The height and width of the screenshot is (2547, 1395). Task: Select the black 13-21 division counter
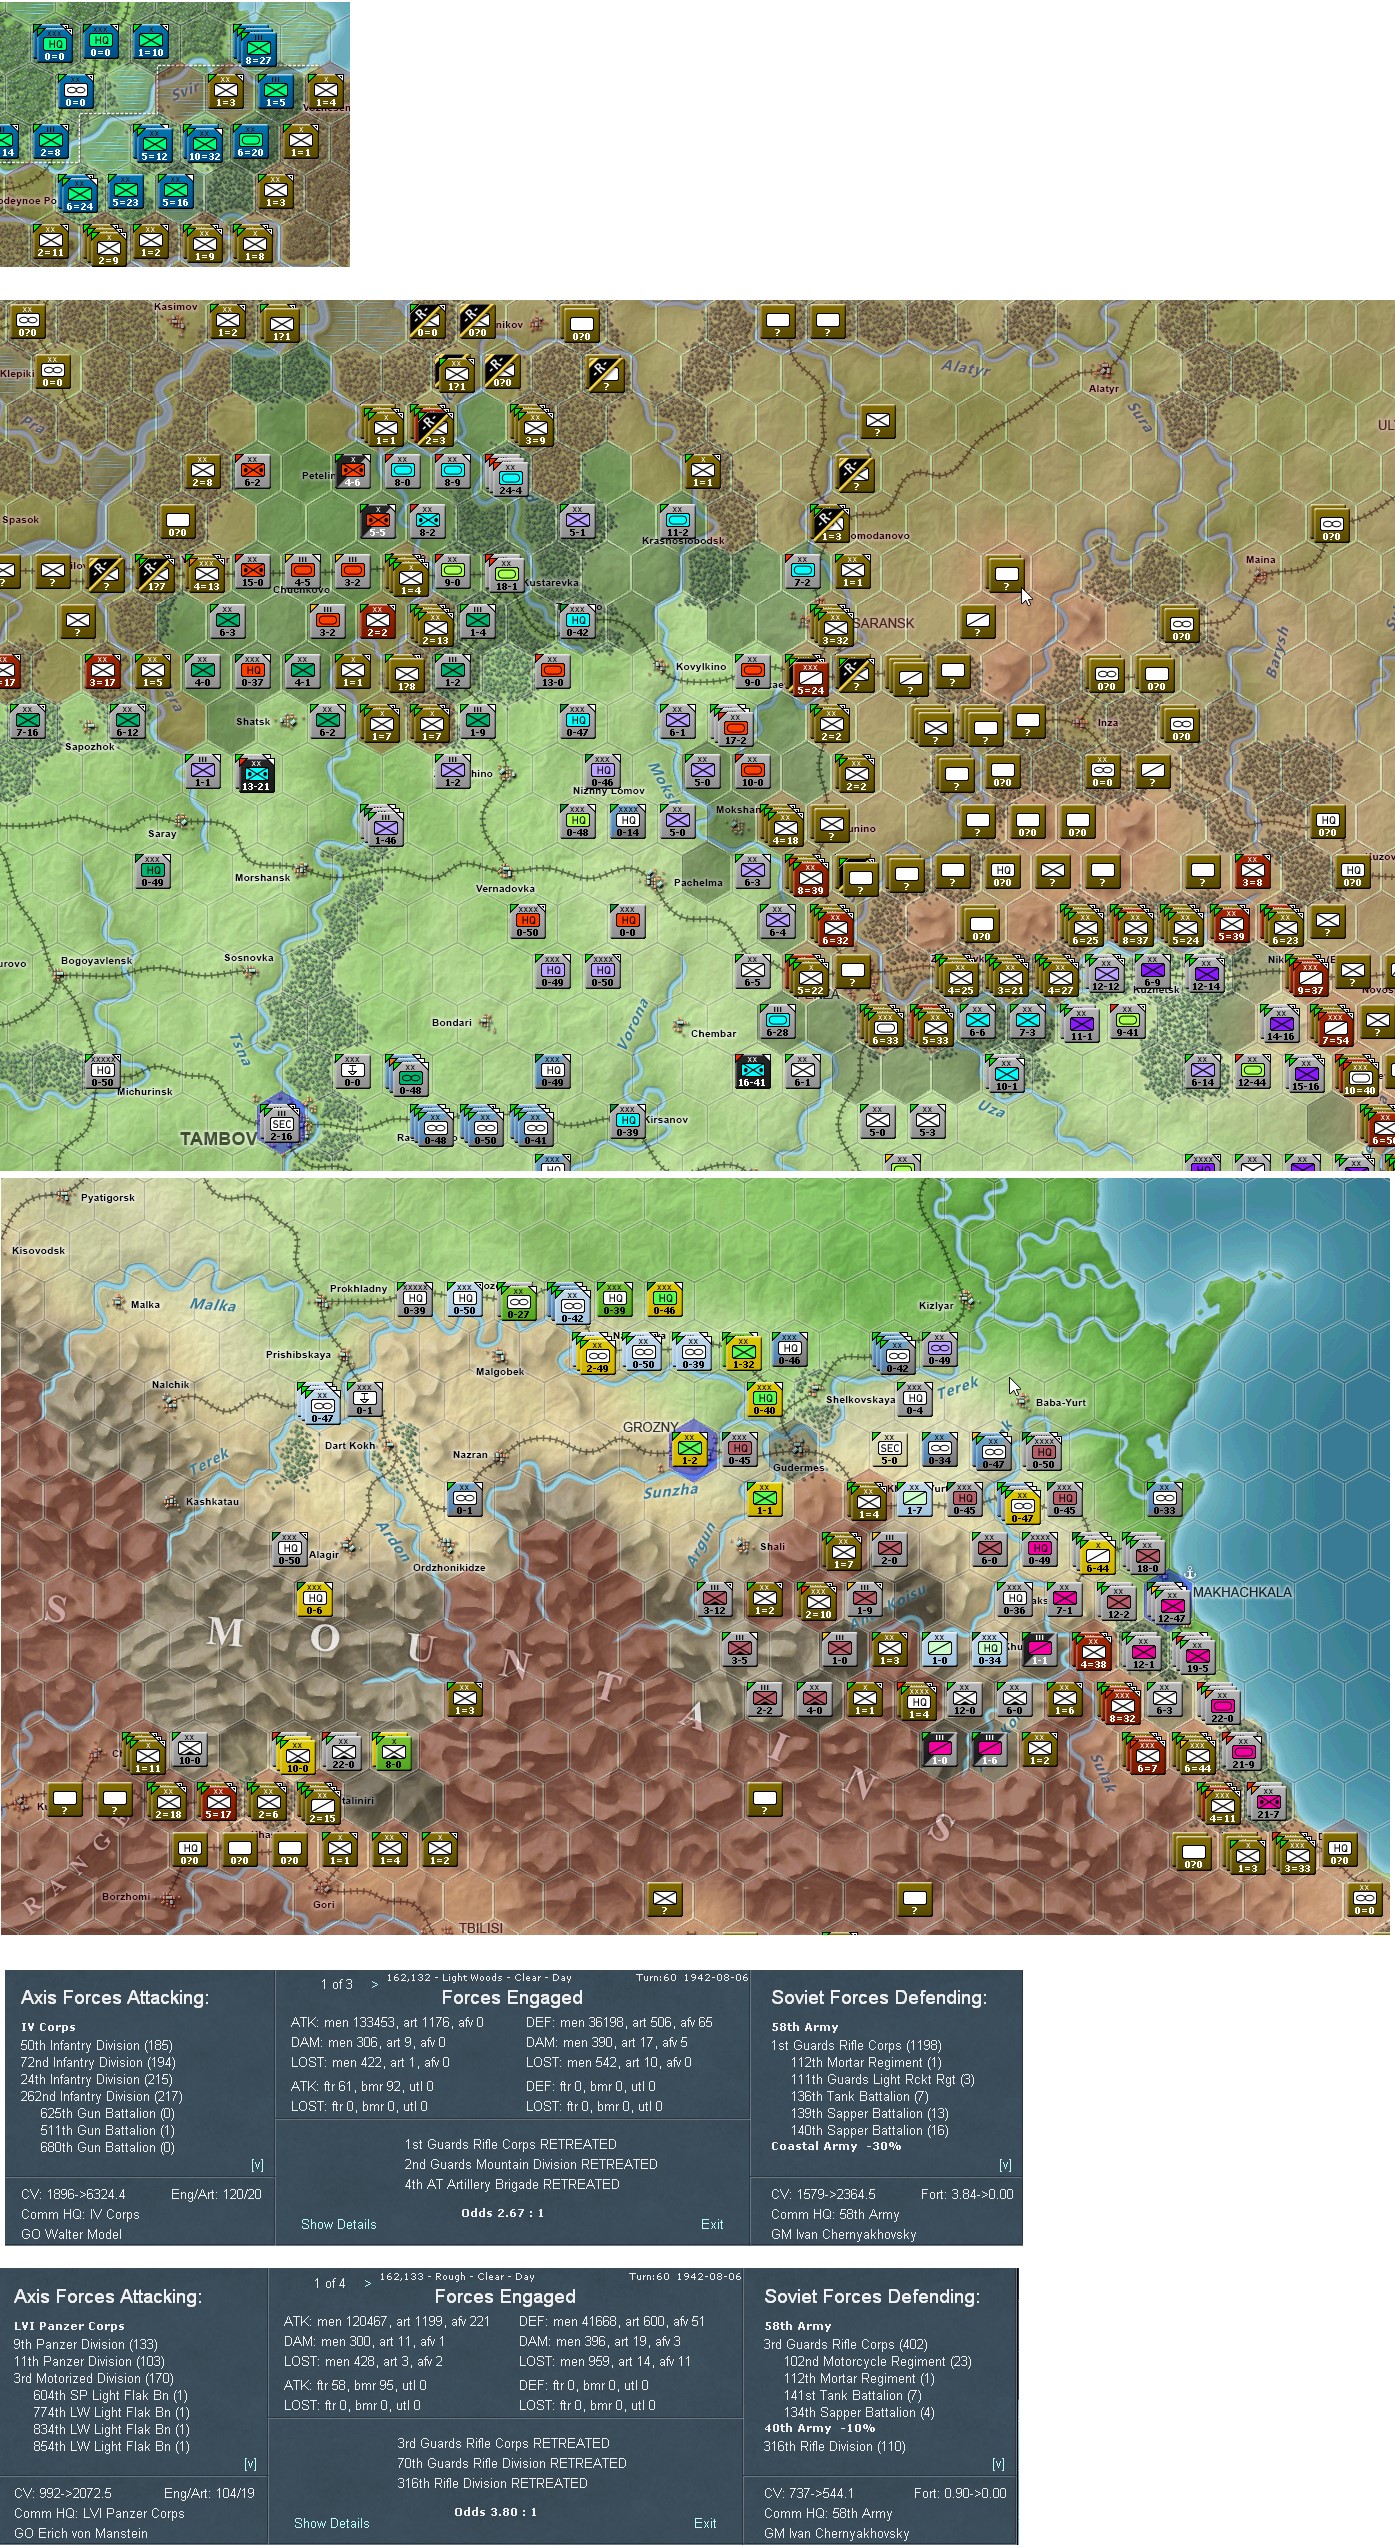click(255, 774)
